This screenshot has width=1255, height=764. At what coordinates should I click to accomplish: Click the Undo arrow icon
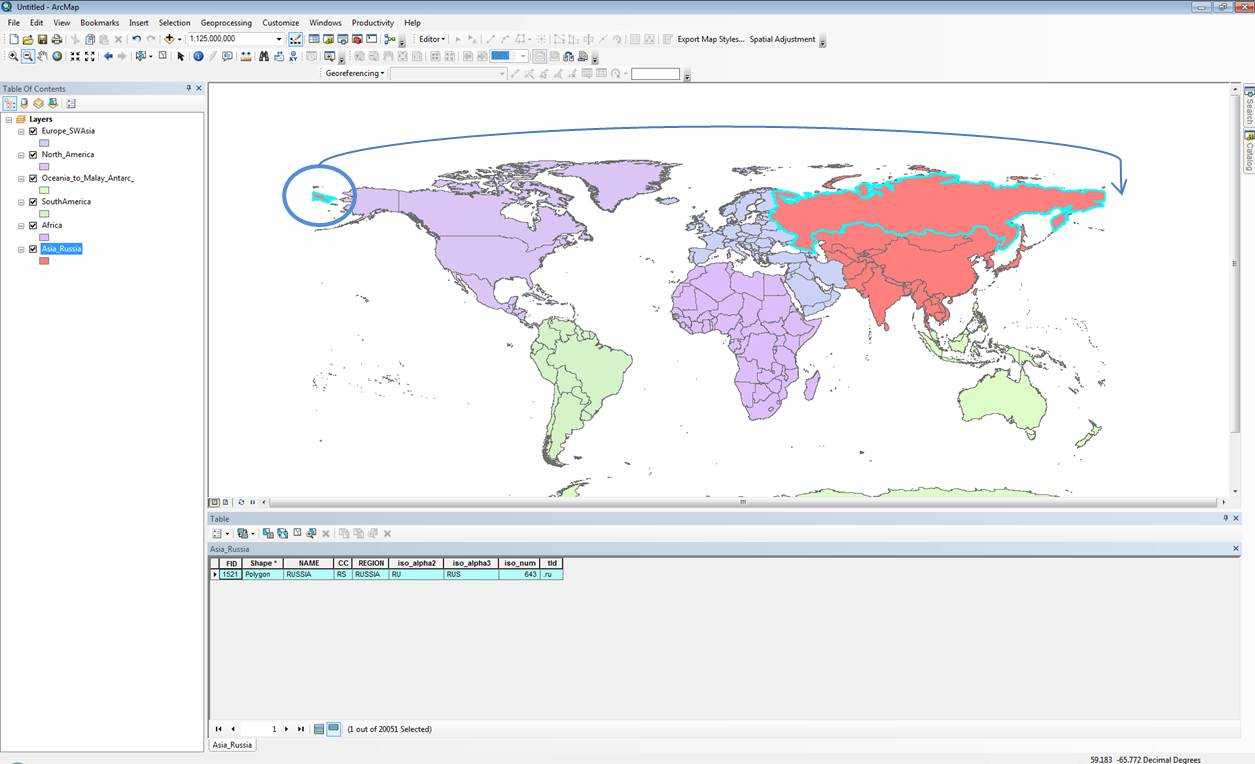(x=136, y=39)
